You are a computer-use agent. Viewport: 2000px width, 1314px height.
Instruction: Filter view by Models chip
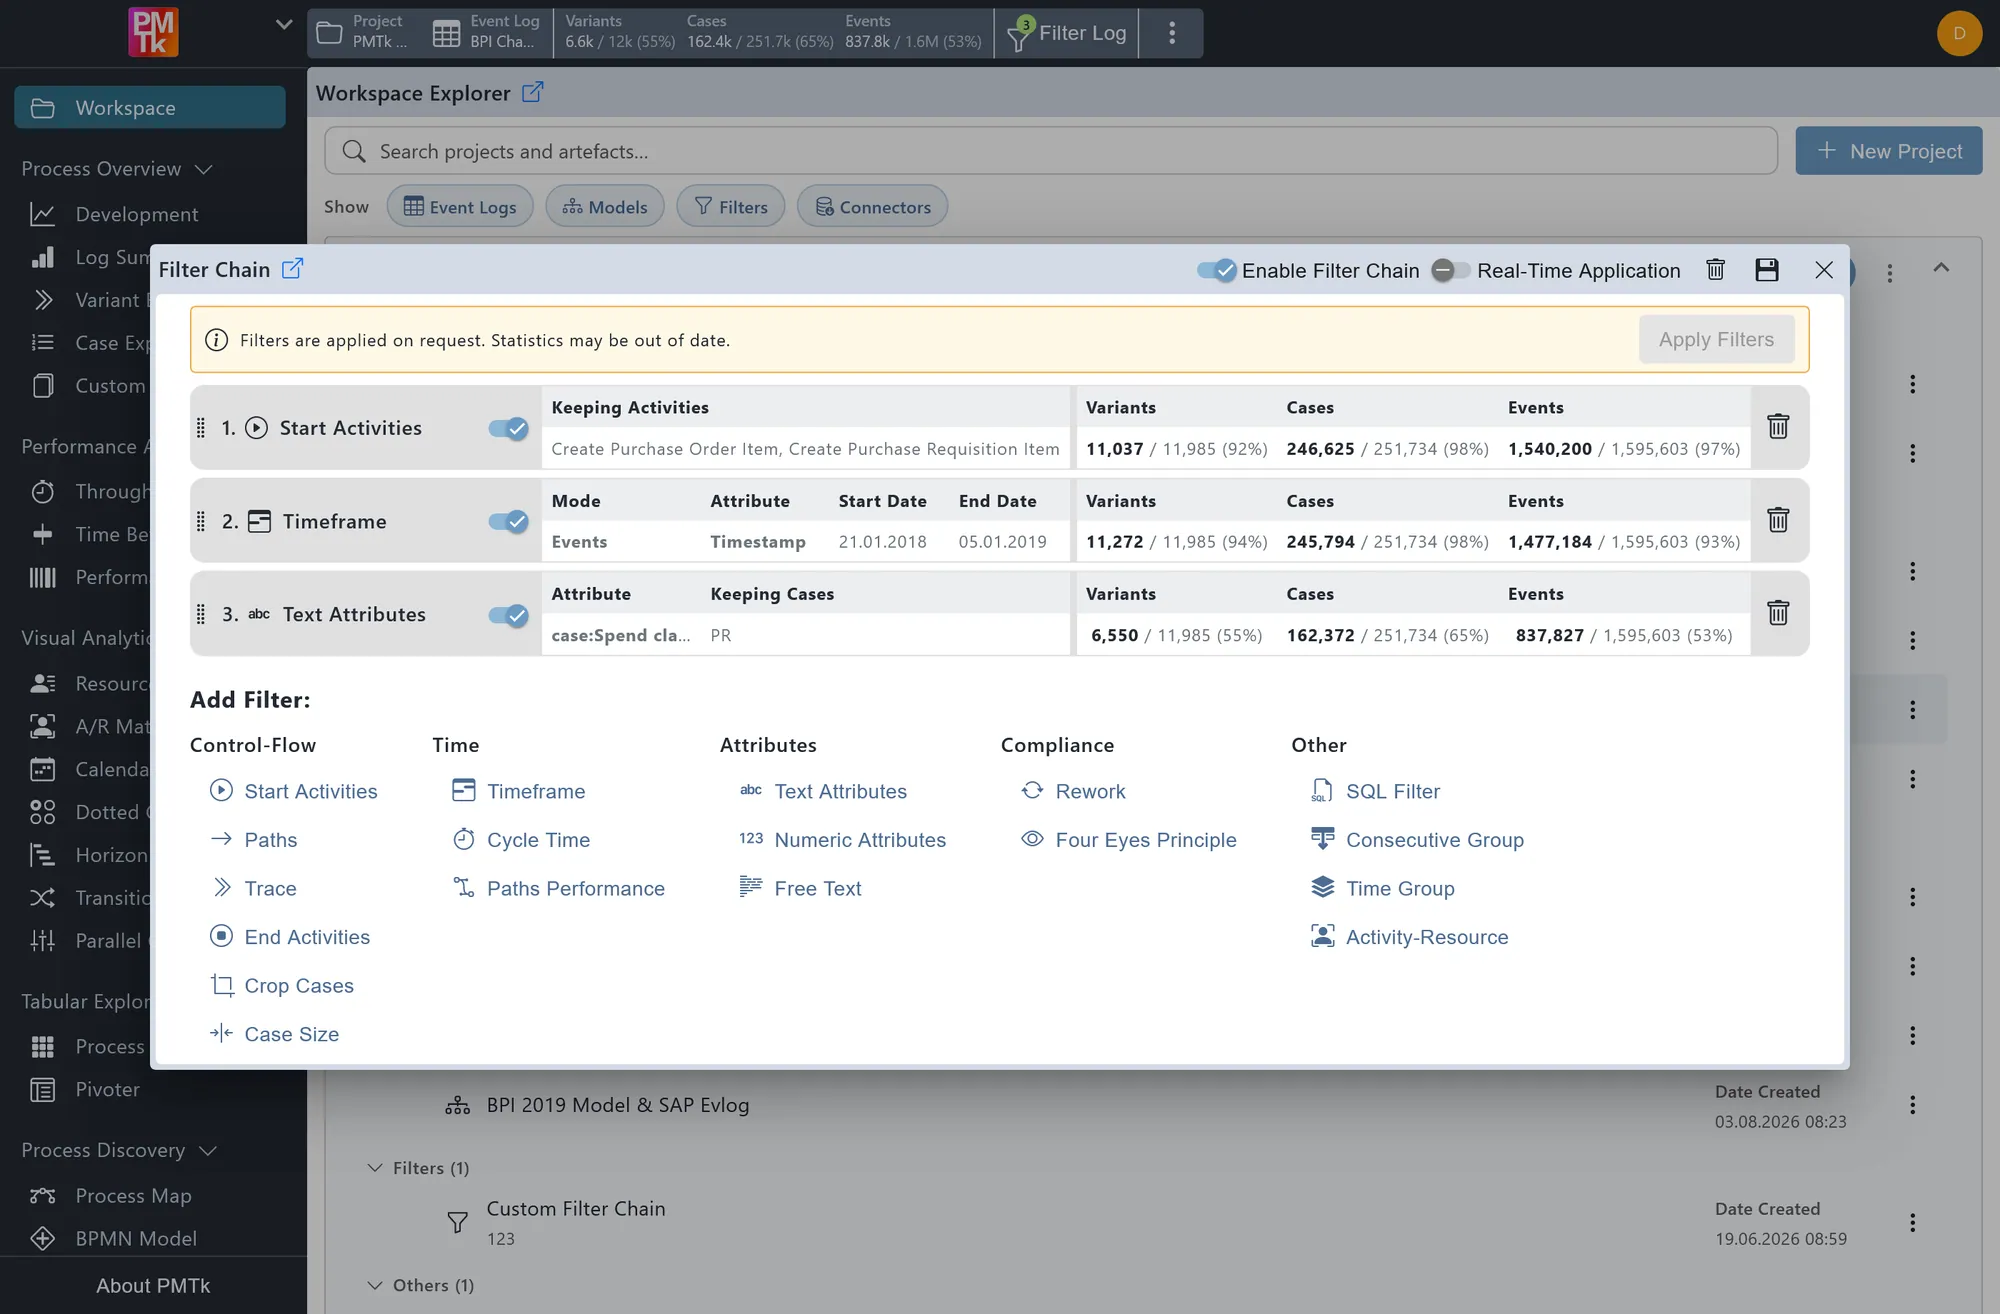coord(605,206)
